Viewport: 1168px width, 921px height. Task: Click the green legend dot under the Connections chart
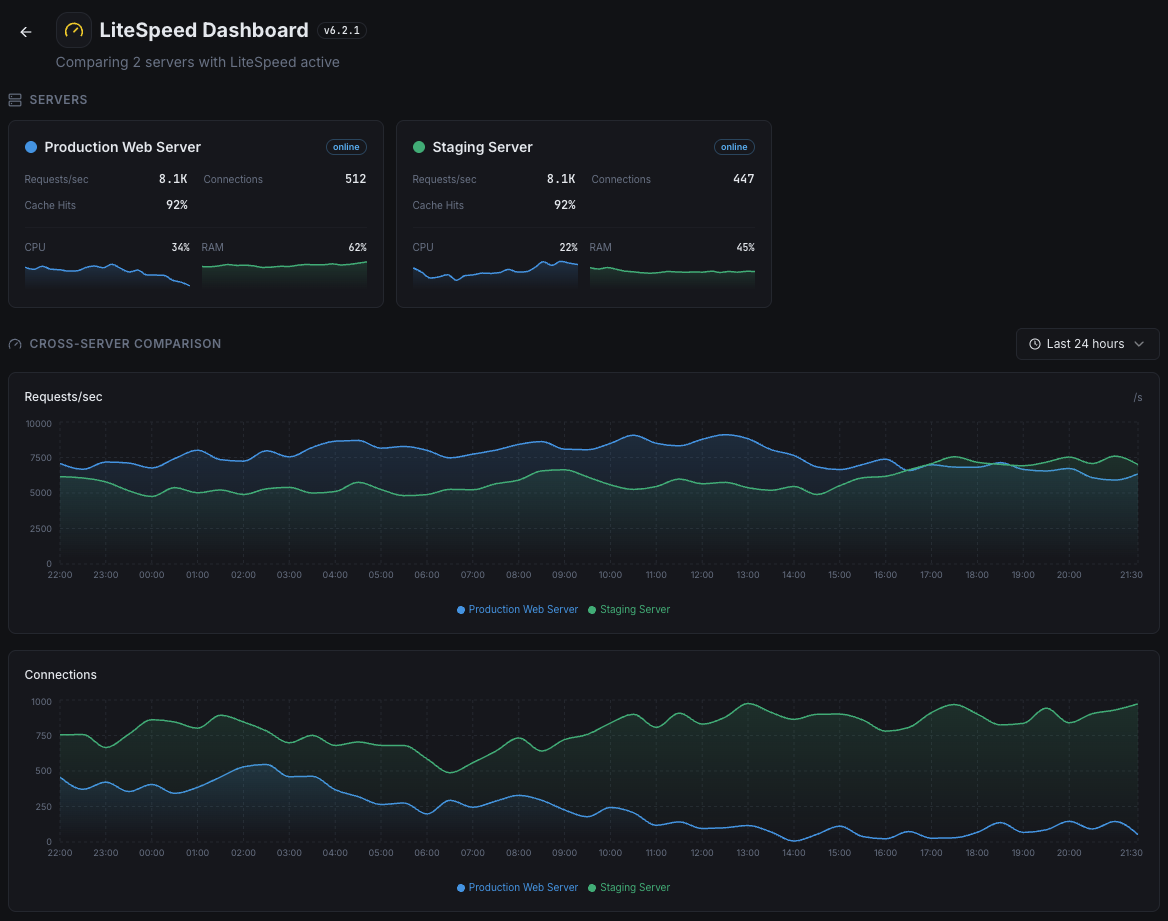pyautogui.click(x=591, y=887)
